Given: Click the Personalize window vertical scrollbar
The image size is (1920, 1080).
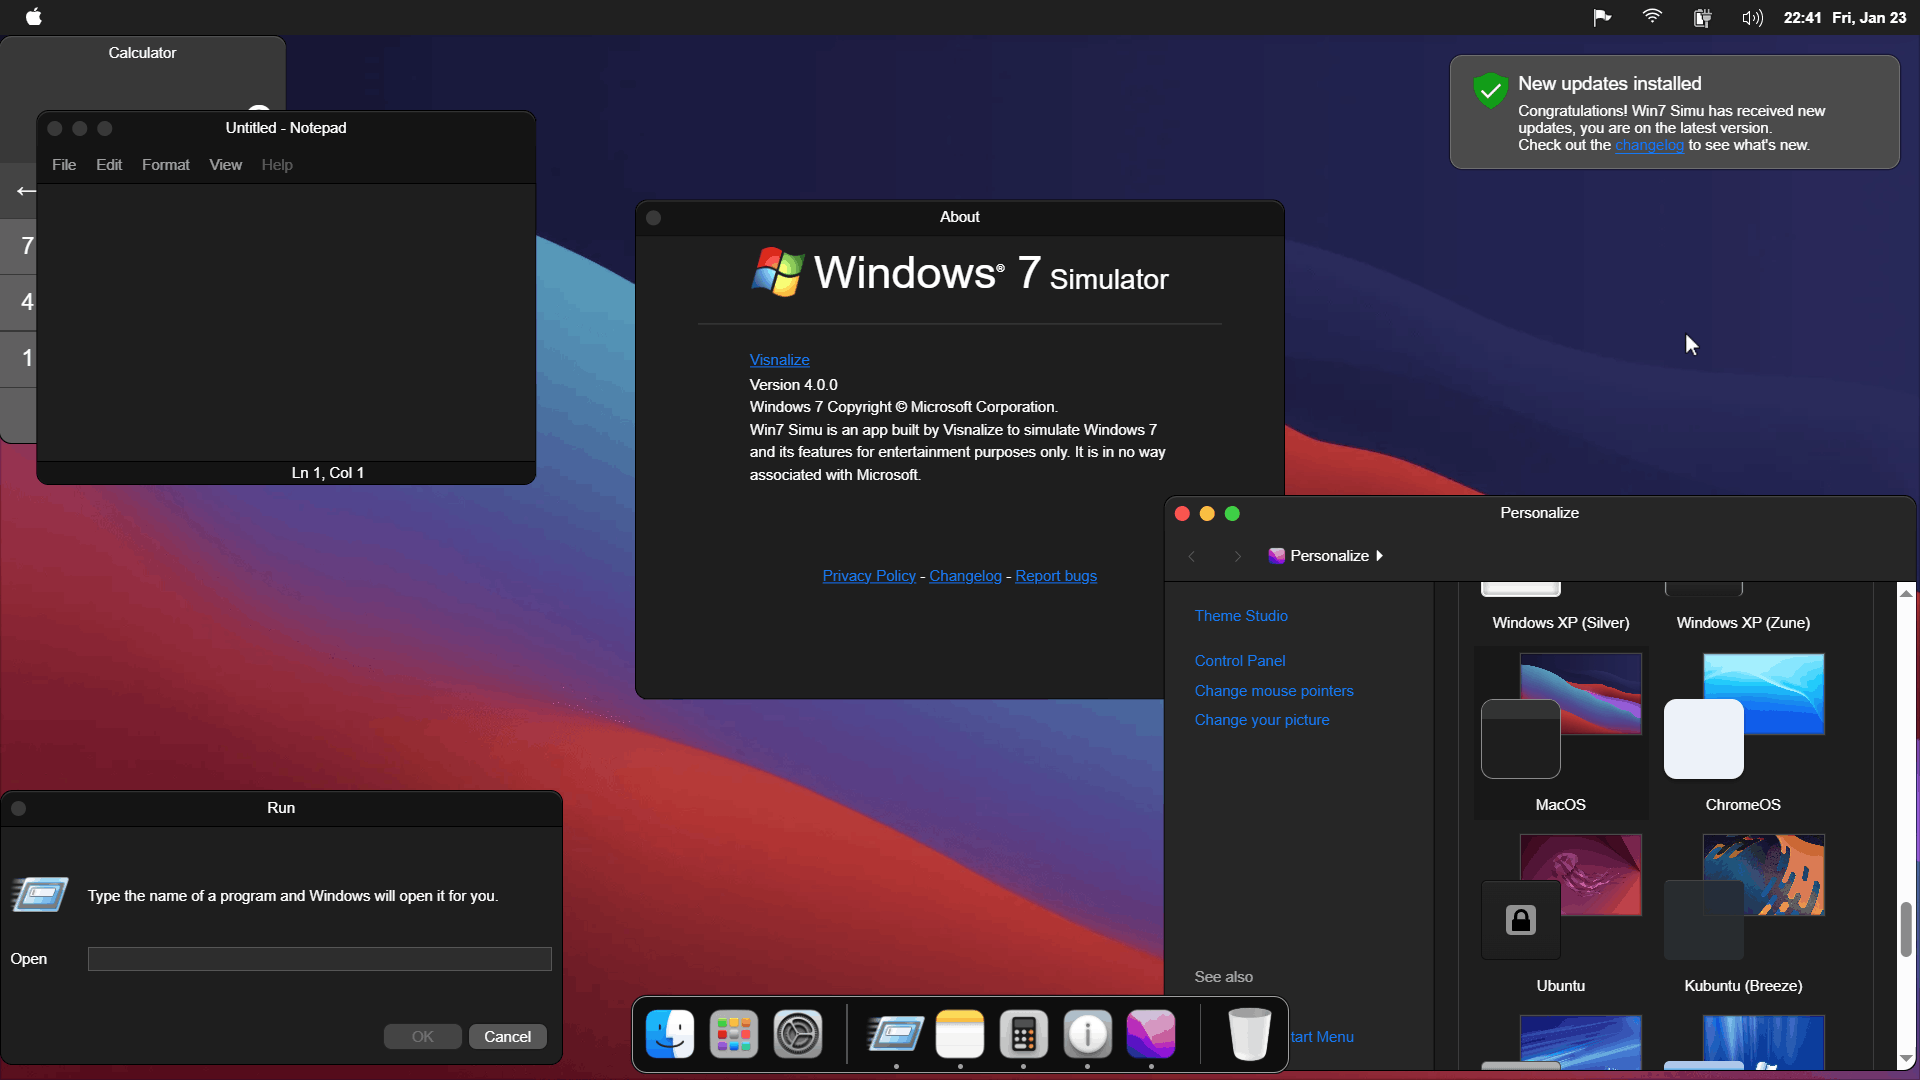Looking at the screenshot, I should point(1906,929).
